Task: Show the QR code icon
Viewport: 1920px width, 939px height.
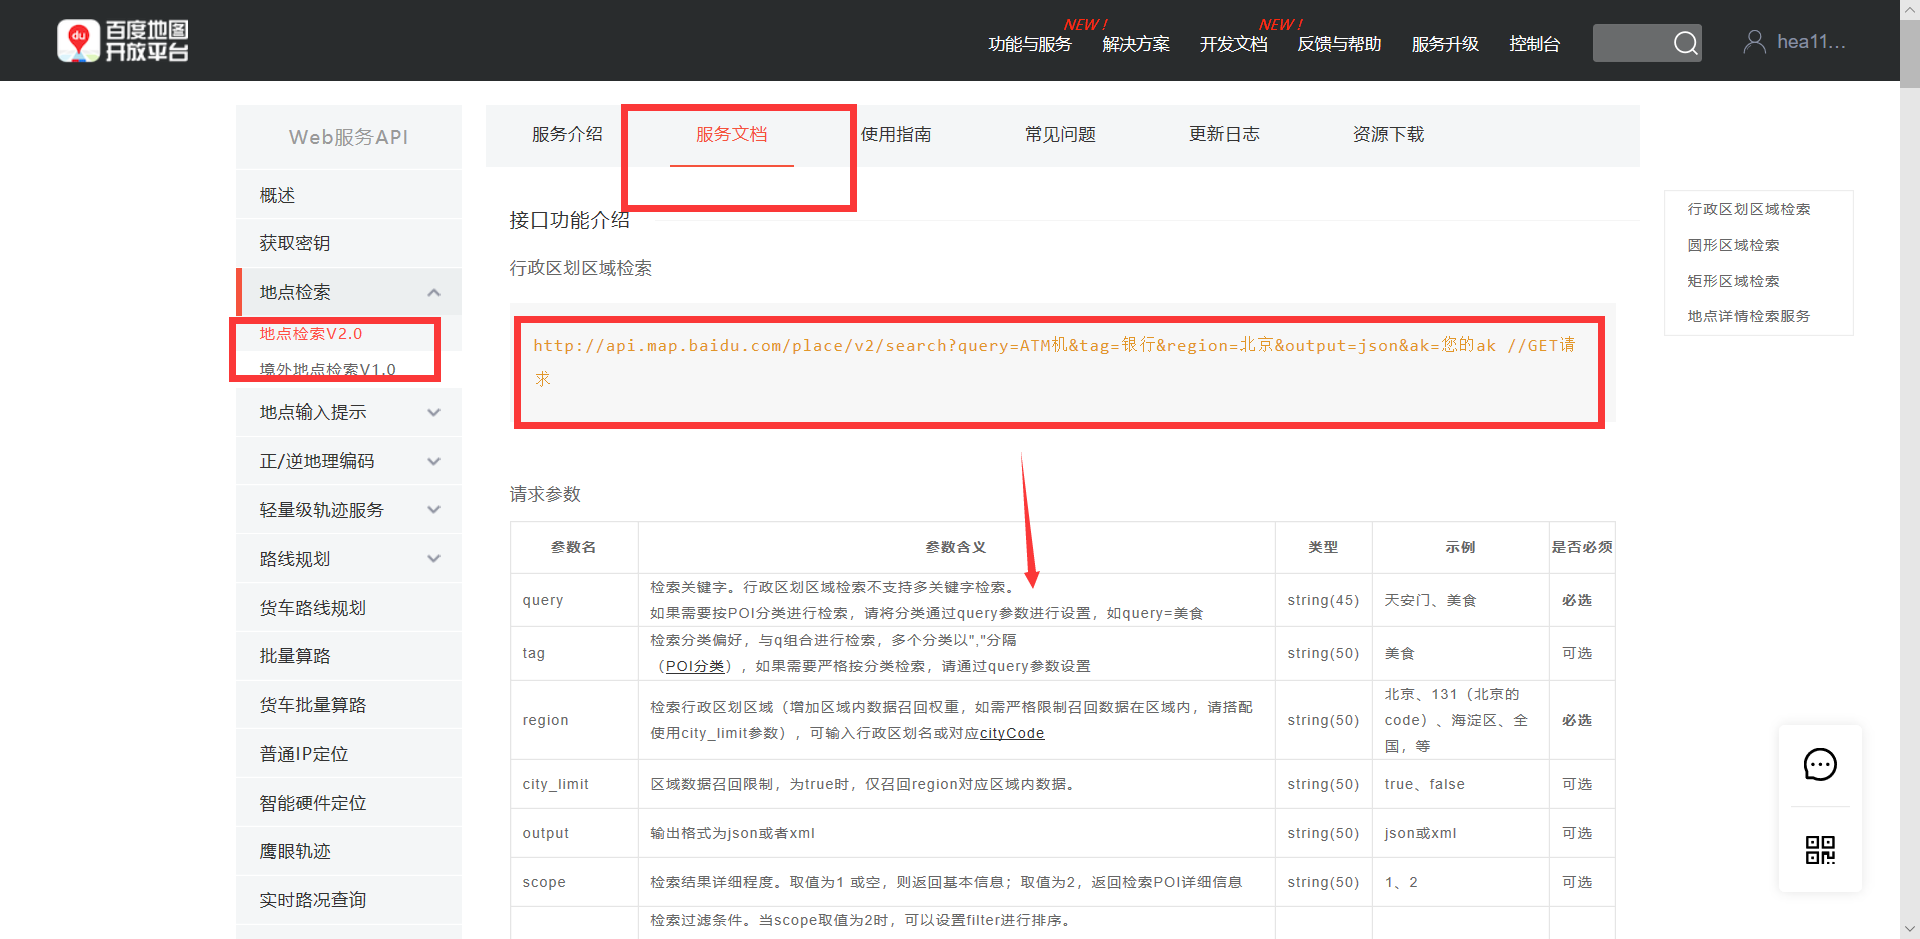Action: point(1820,850)
